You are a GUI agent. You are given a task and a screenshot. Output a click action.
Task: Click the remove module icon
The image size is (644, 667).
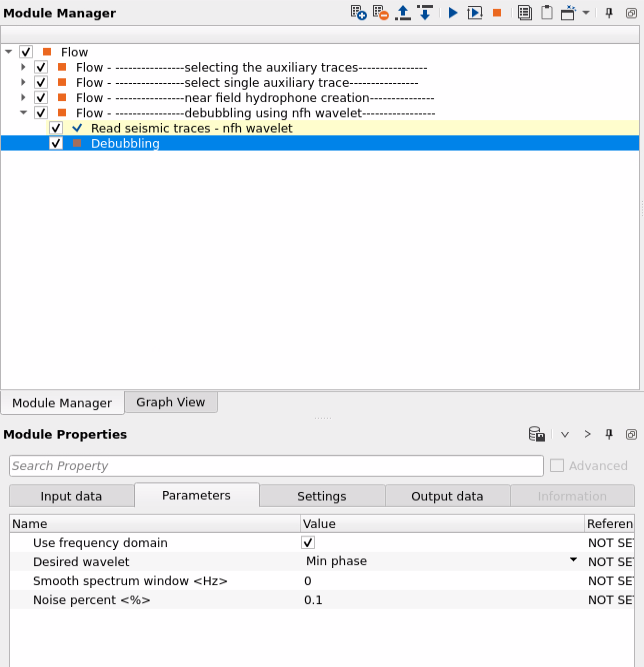[380, 13]
